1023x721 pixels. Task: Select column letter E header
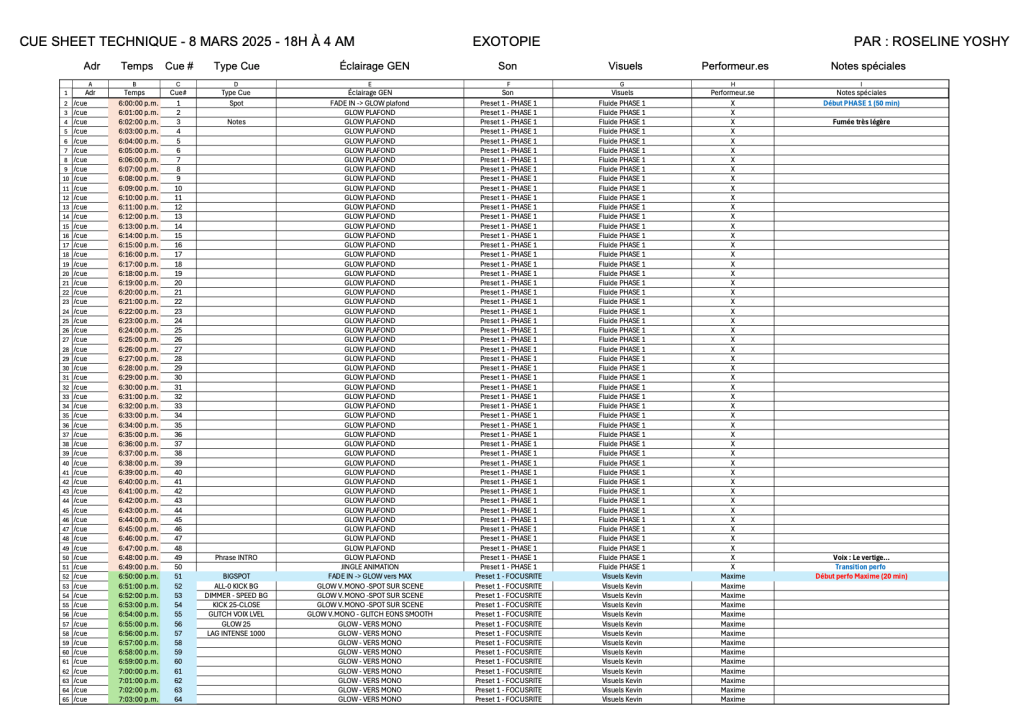[x=369, y=84]
